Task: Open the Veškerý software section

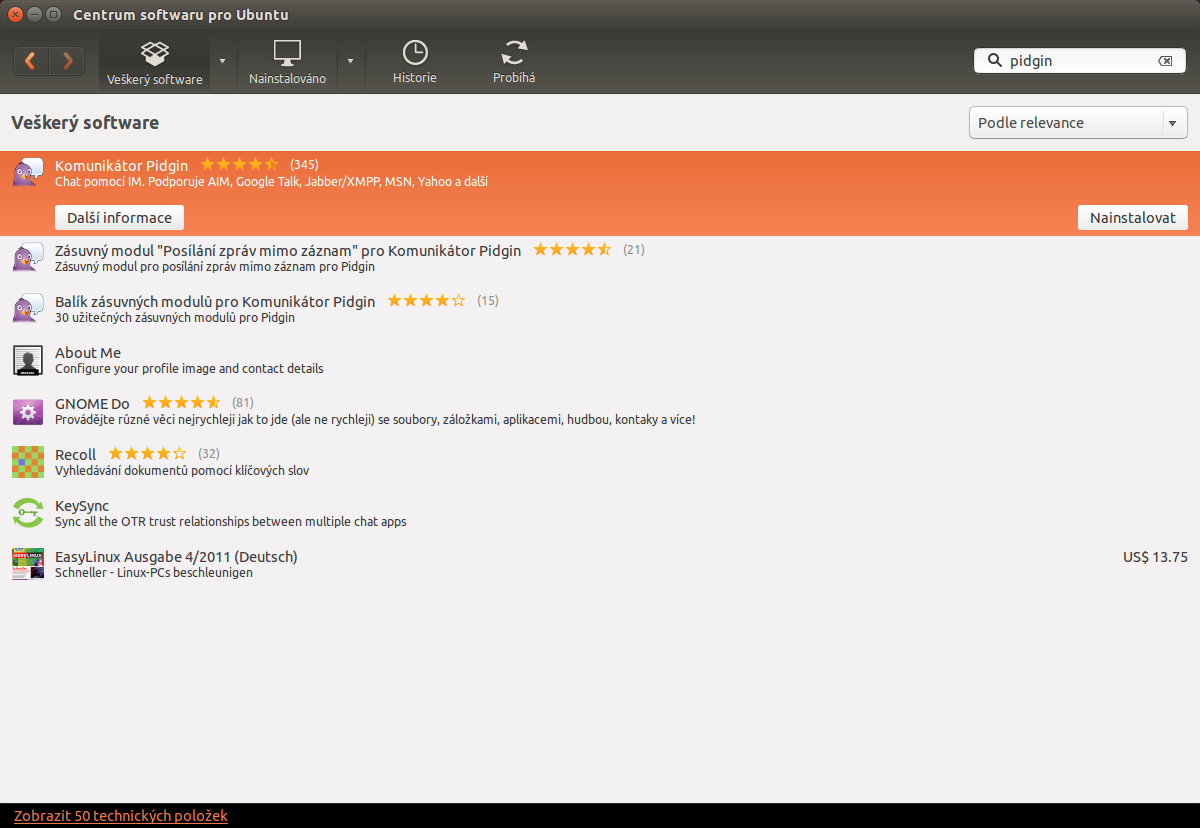Action: (x=155, y=62)
